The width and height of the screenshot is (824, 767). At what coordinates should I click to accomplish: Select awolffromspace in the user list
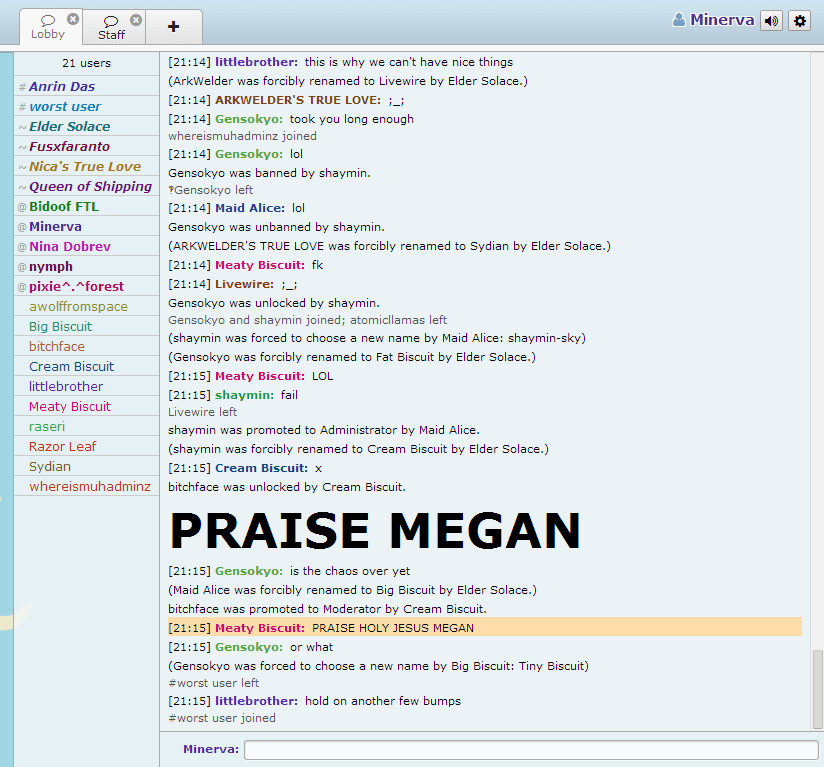click(87, 306)
